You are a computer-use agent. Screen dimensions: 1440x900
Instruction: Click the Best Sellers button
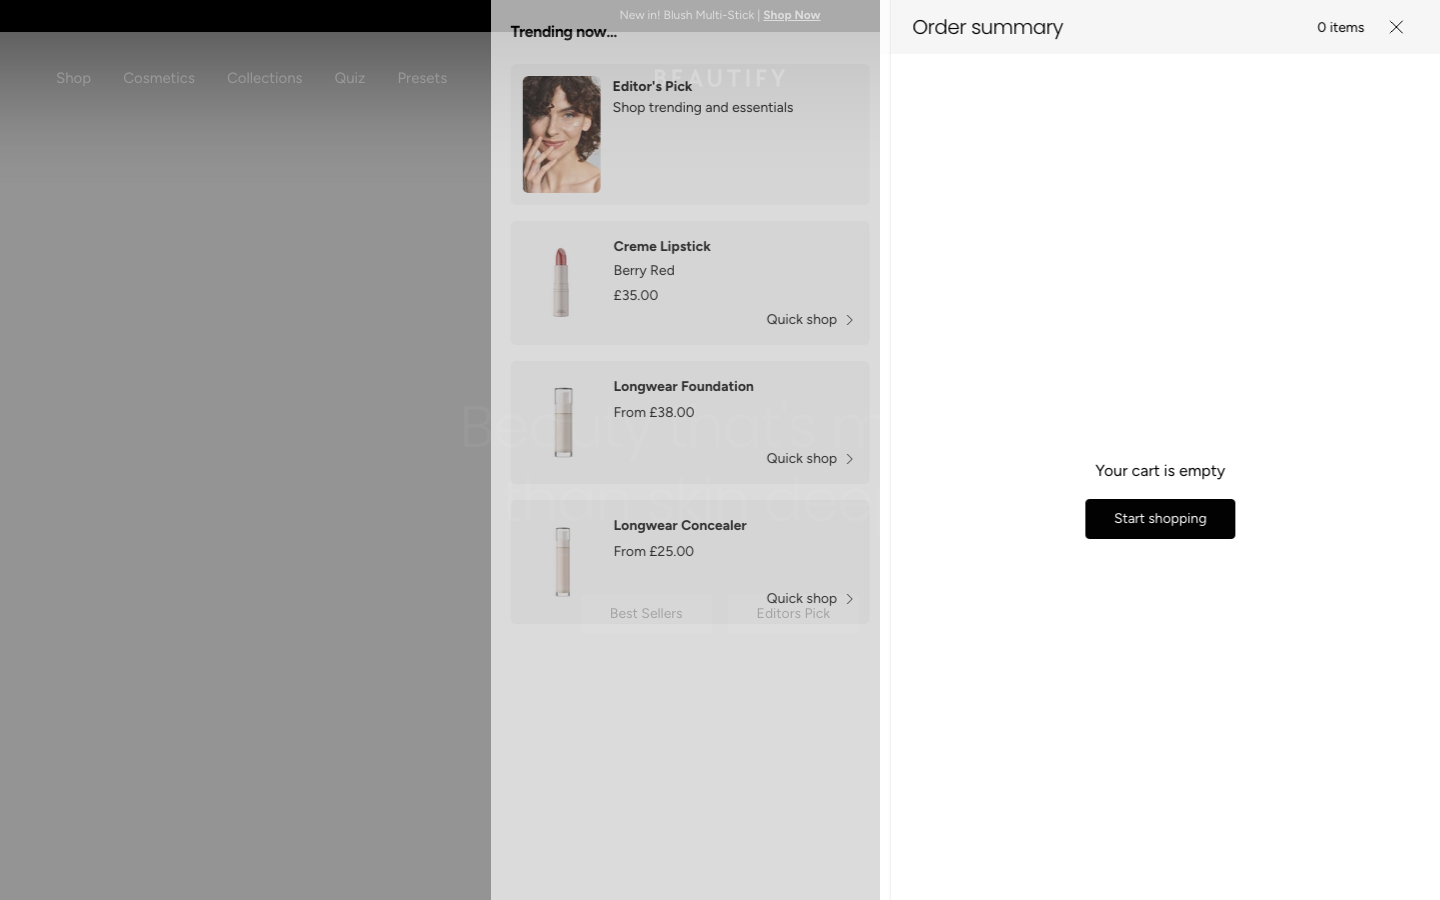pyautogui.click(x=646, y=613)
